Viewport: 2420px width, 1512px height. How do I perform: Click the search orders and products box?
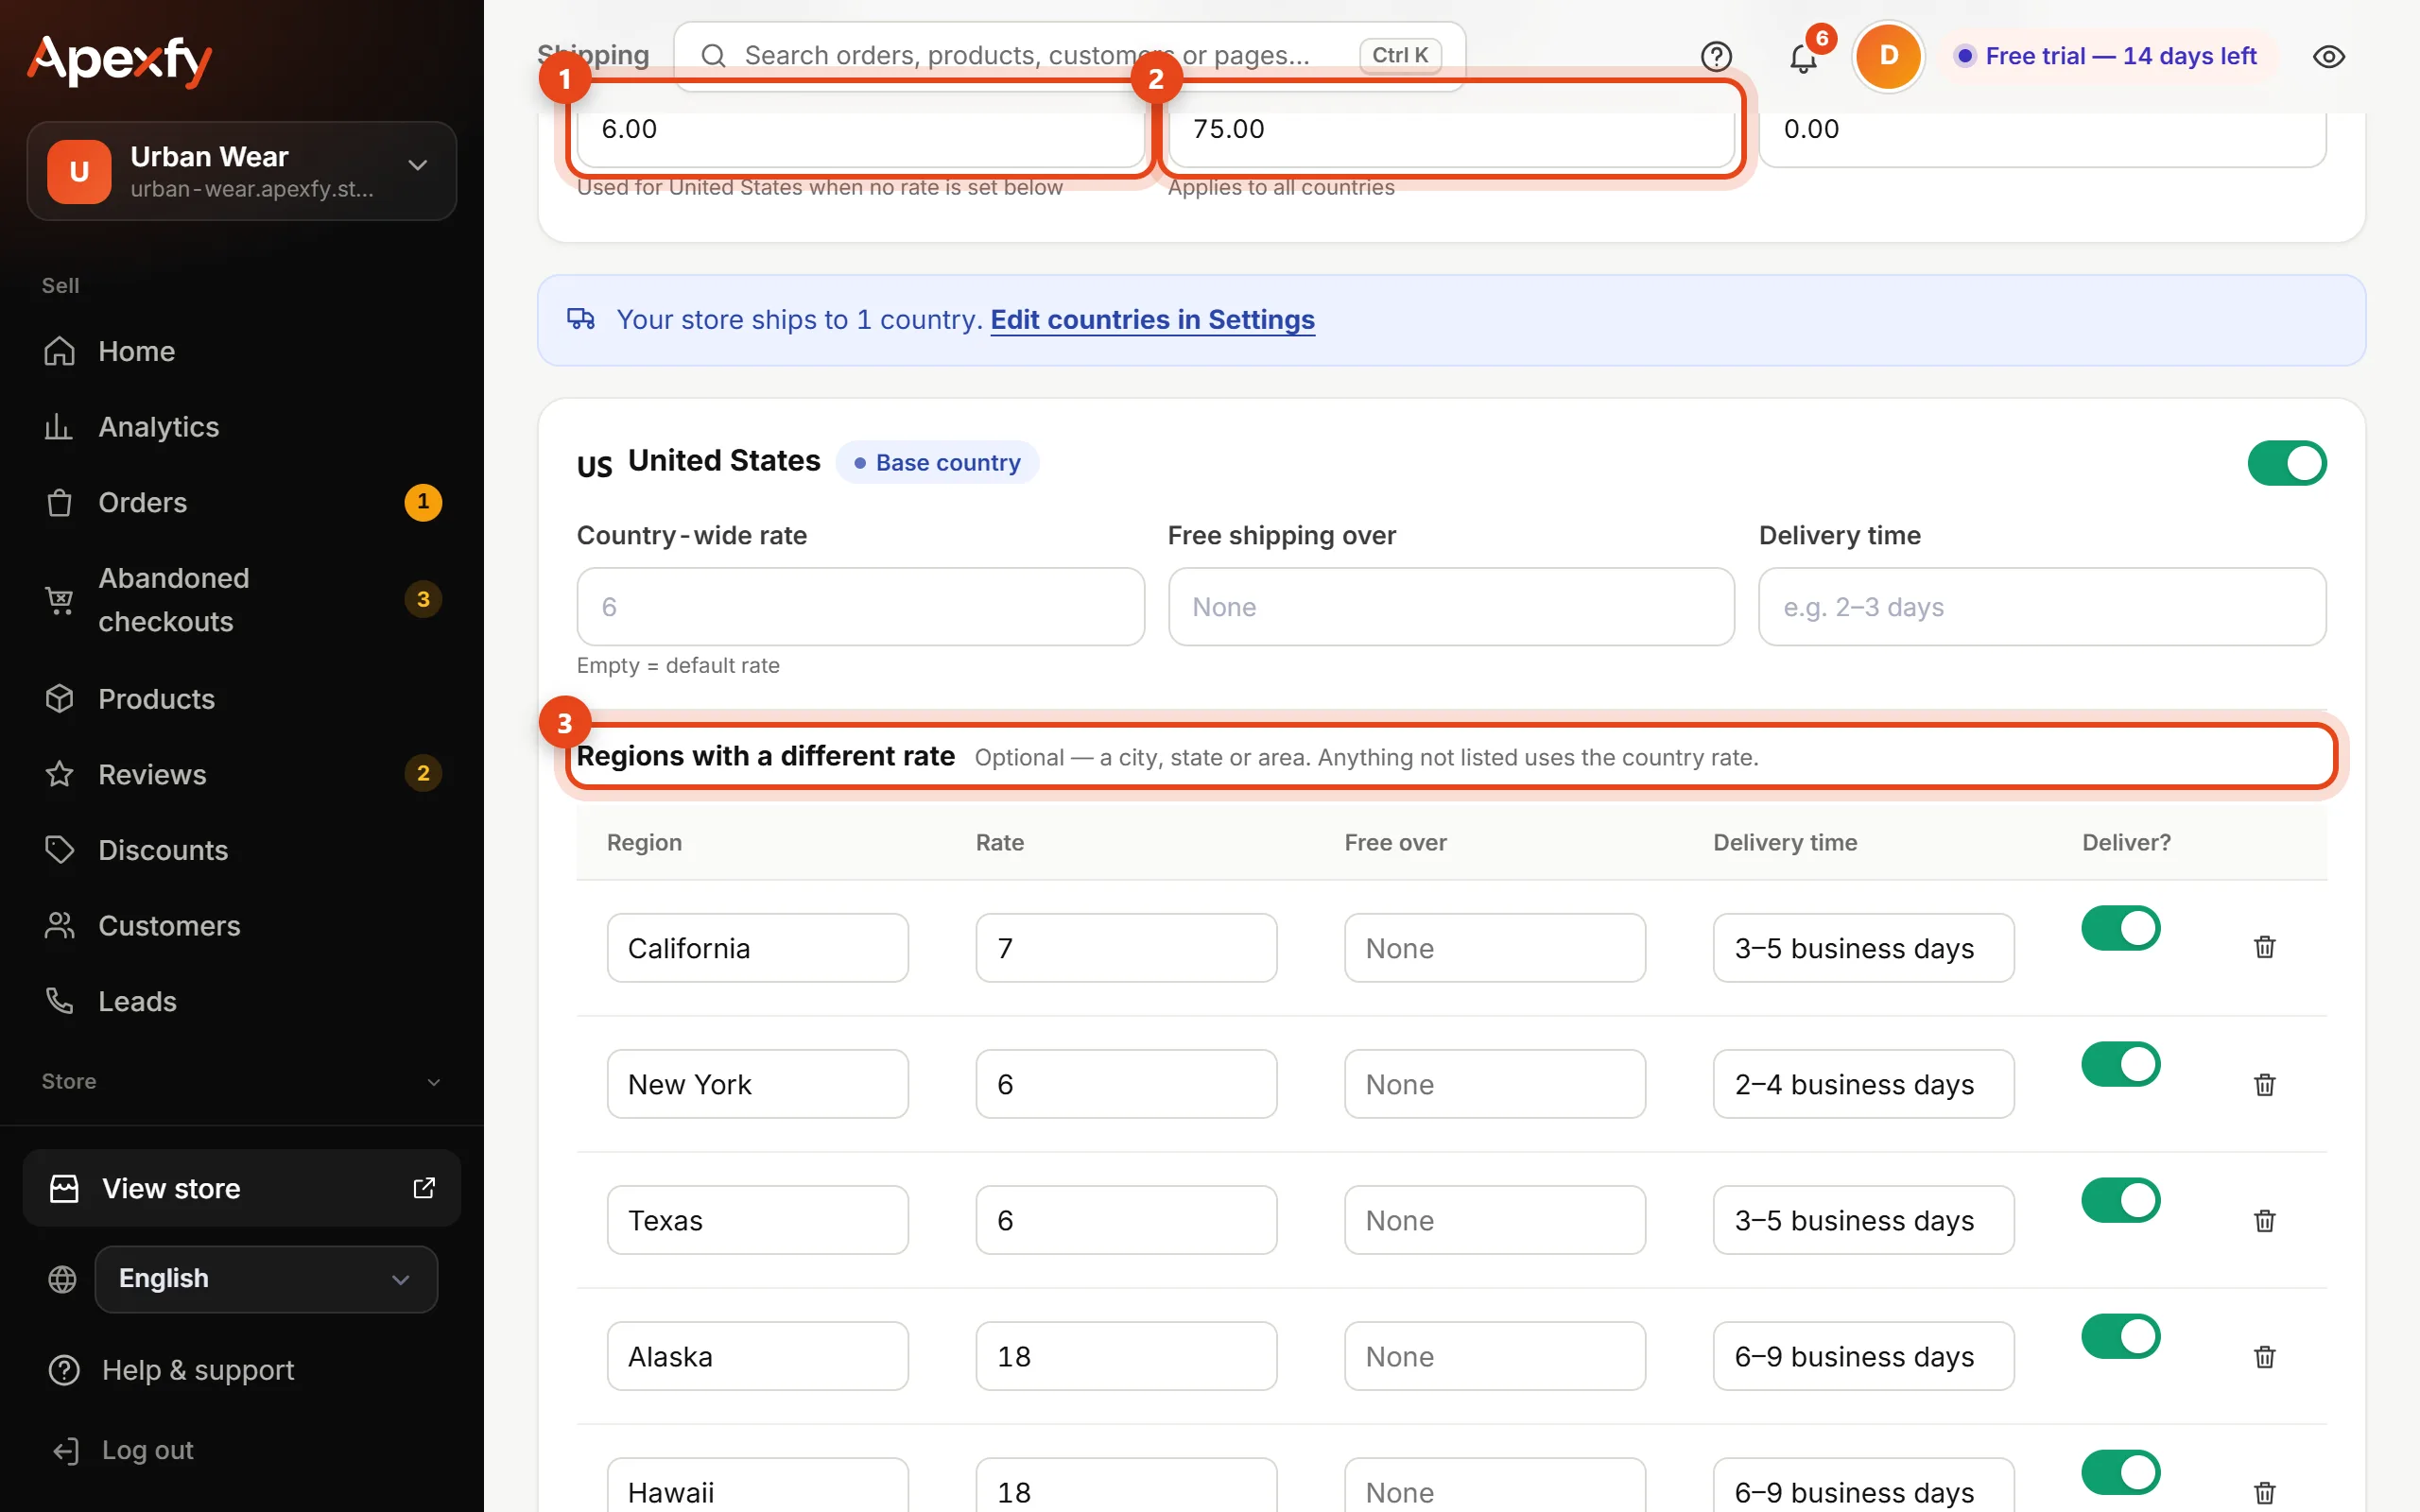[x=1069, y=56]
